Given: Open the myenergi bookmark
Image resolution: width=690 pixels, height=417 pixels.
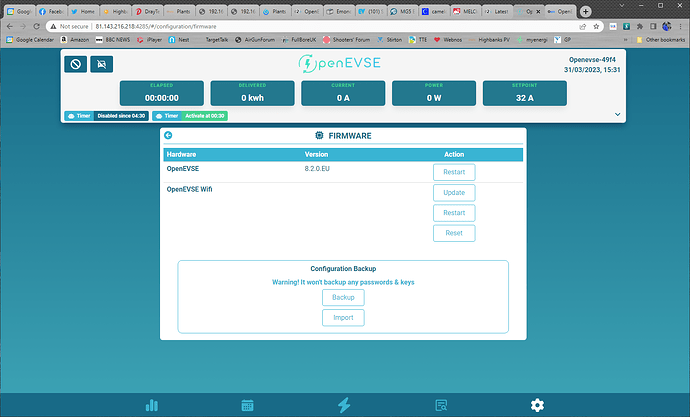Looking at the screenshot, I should pyautogui.click(x=532, y=40).
